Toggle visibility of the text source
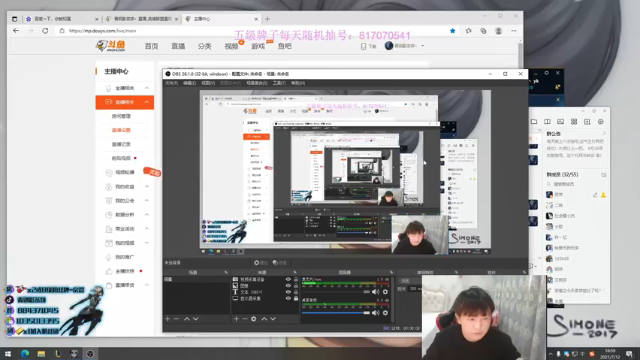This screenshot has height=360, width=640. [x=288, y=292]
